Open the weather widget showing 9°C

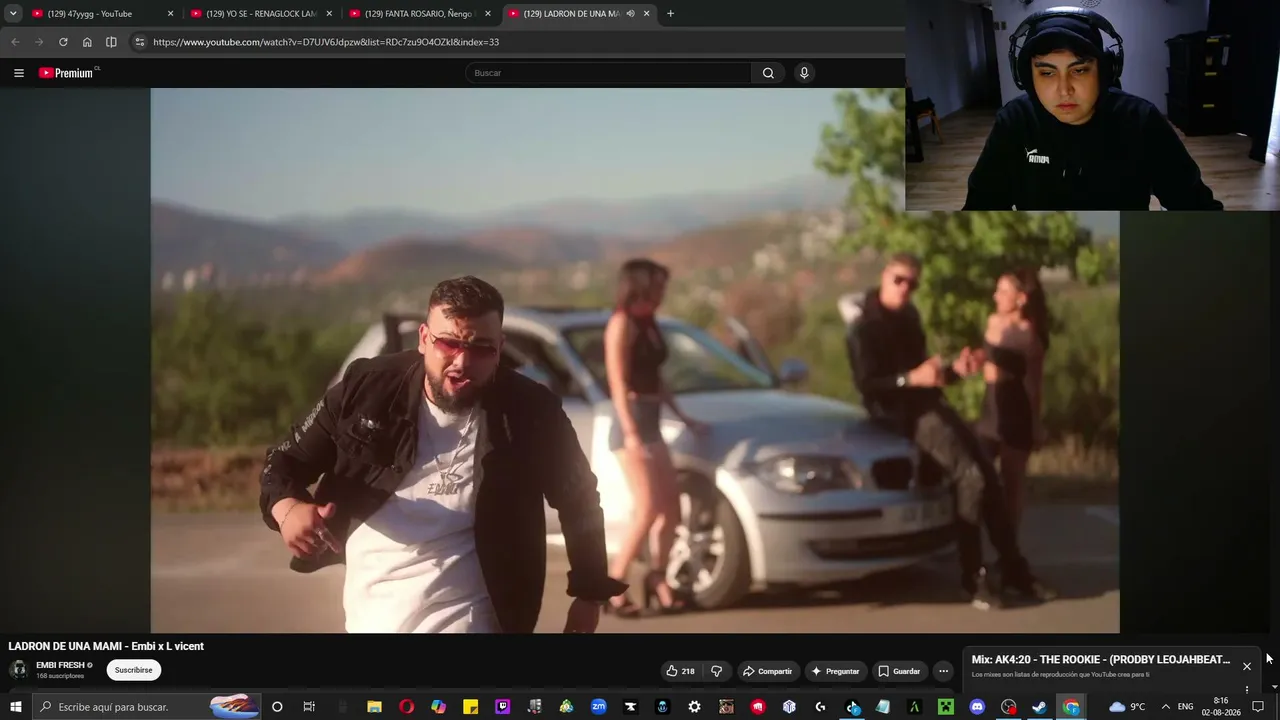[x=1127, y=707]
